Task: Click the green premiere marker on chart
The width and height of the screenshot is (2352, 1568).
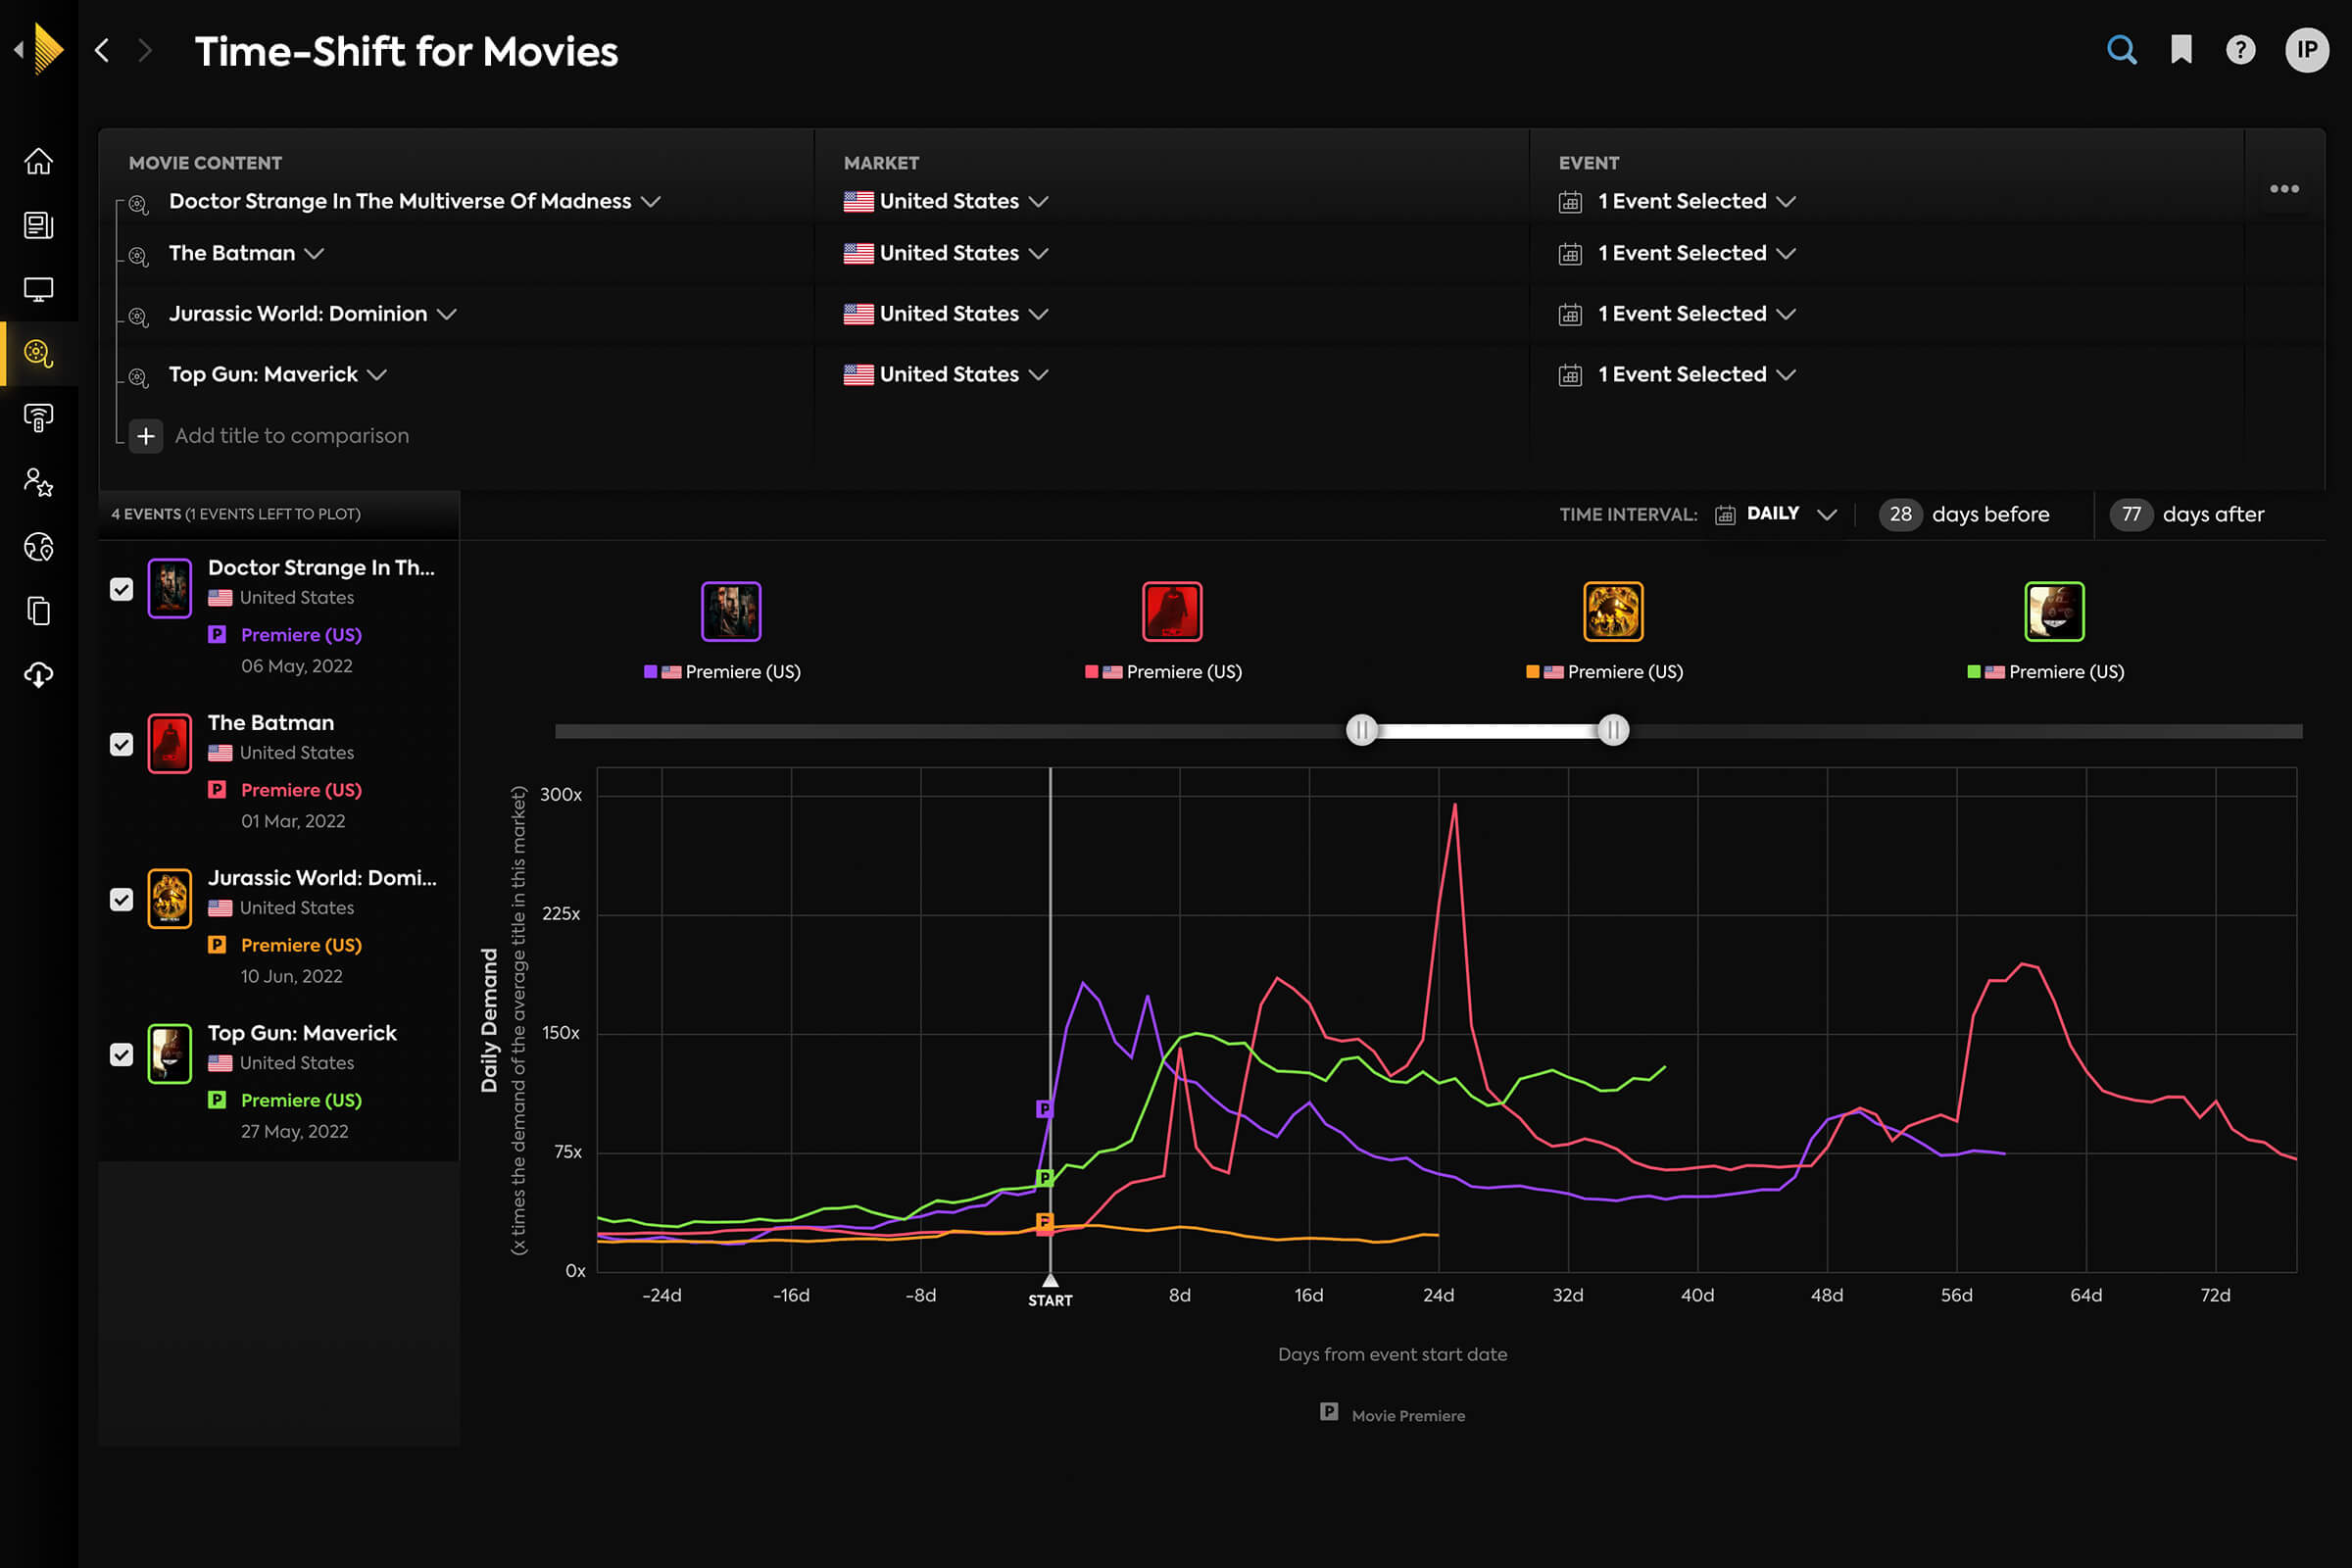Action: tap(1044, 1177)
